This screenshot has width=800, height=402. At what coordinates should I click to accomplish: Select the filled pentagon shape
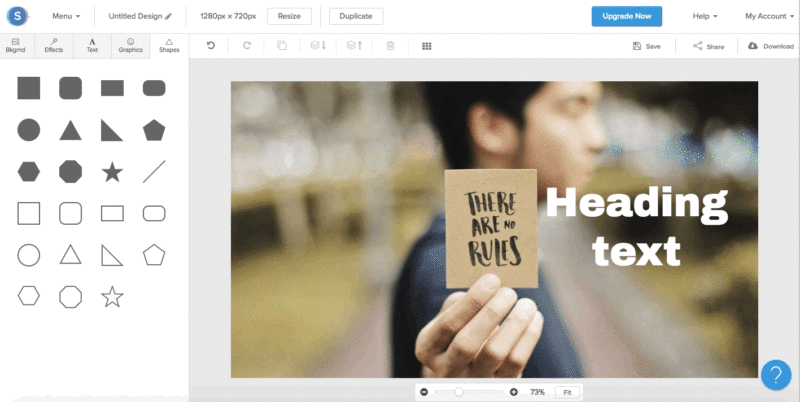154,130
